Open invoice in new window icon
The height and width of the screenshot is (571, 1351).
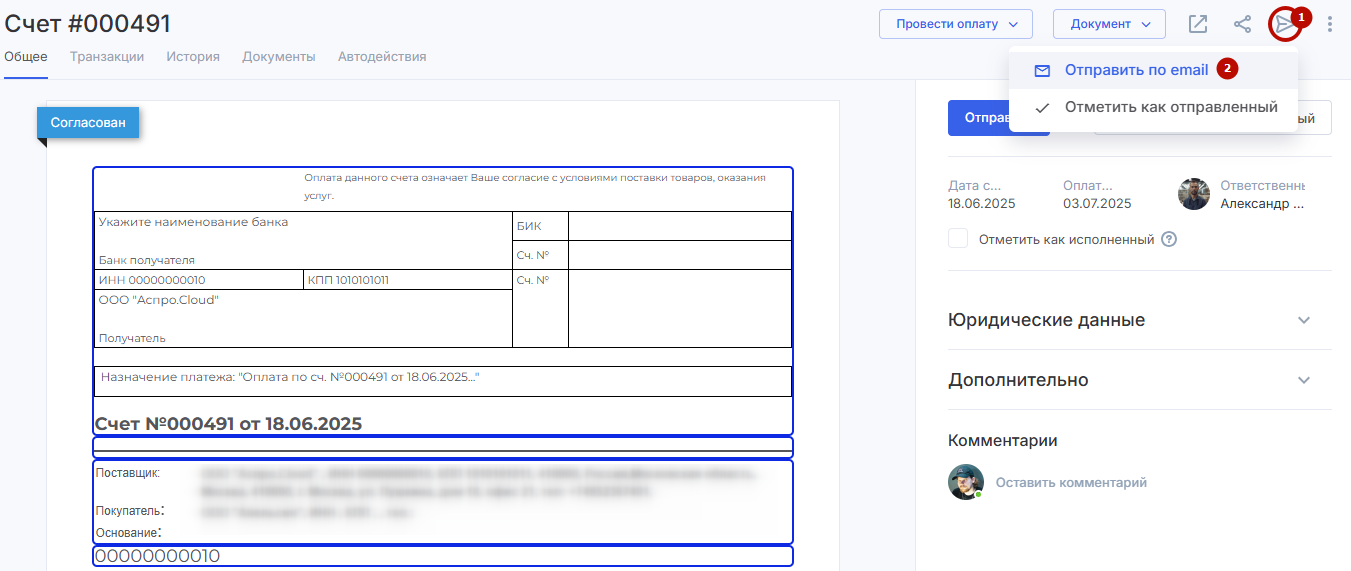1197,24
